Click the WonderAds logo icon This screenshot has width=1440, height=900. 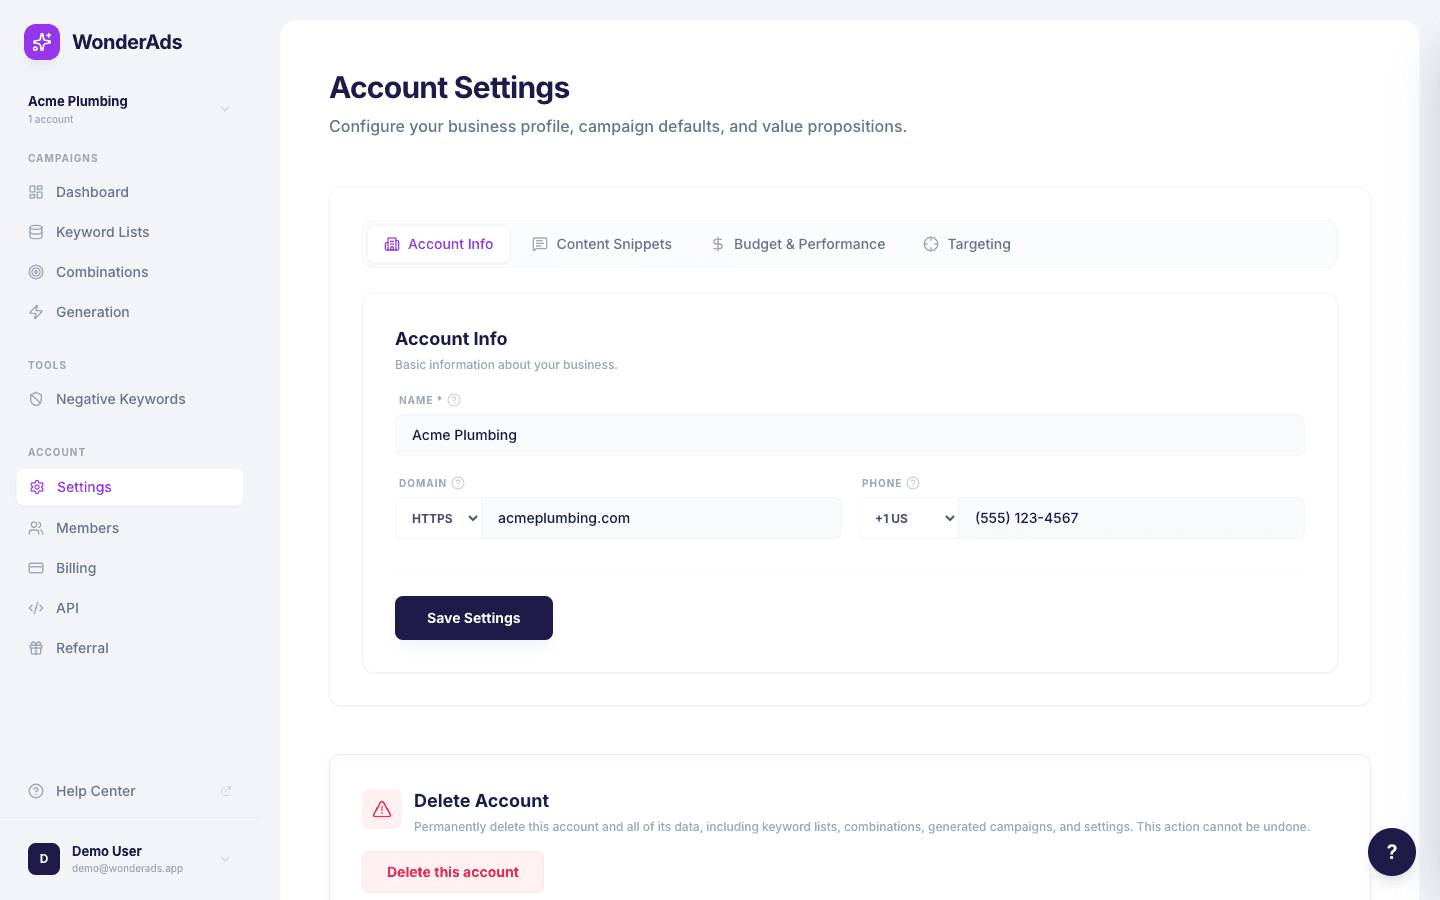point(41,42)
